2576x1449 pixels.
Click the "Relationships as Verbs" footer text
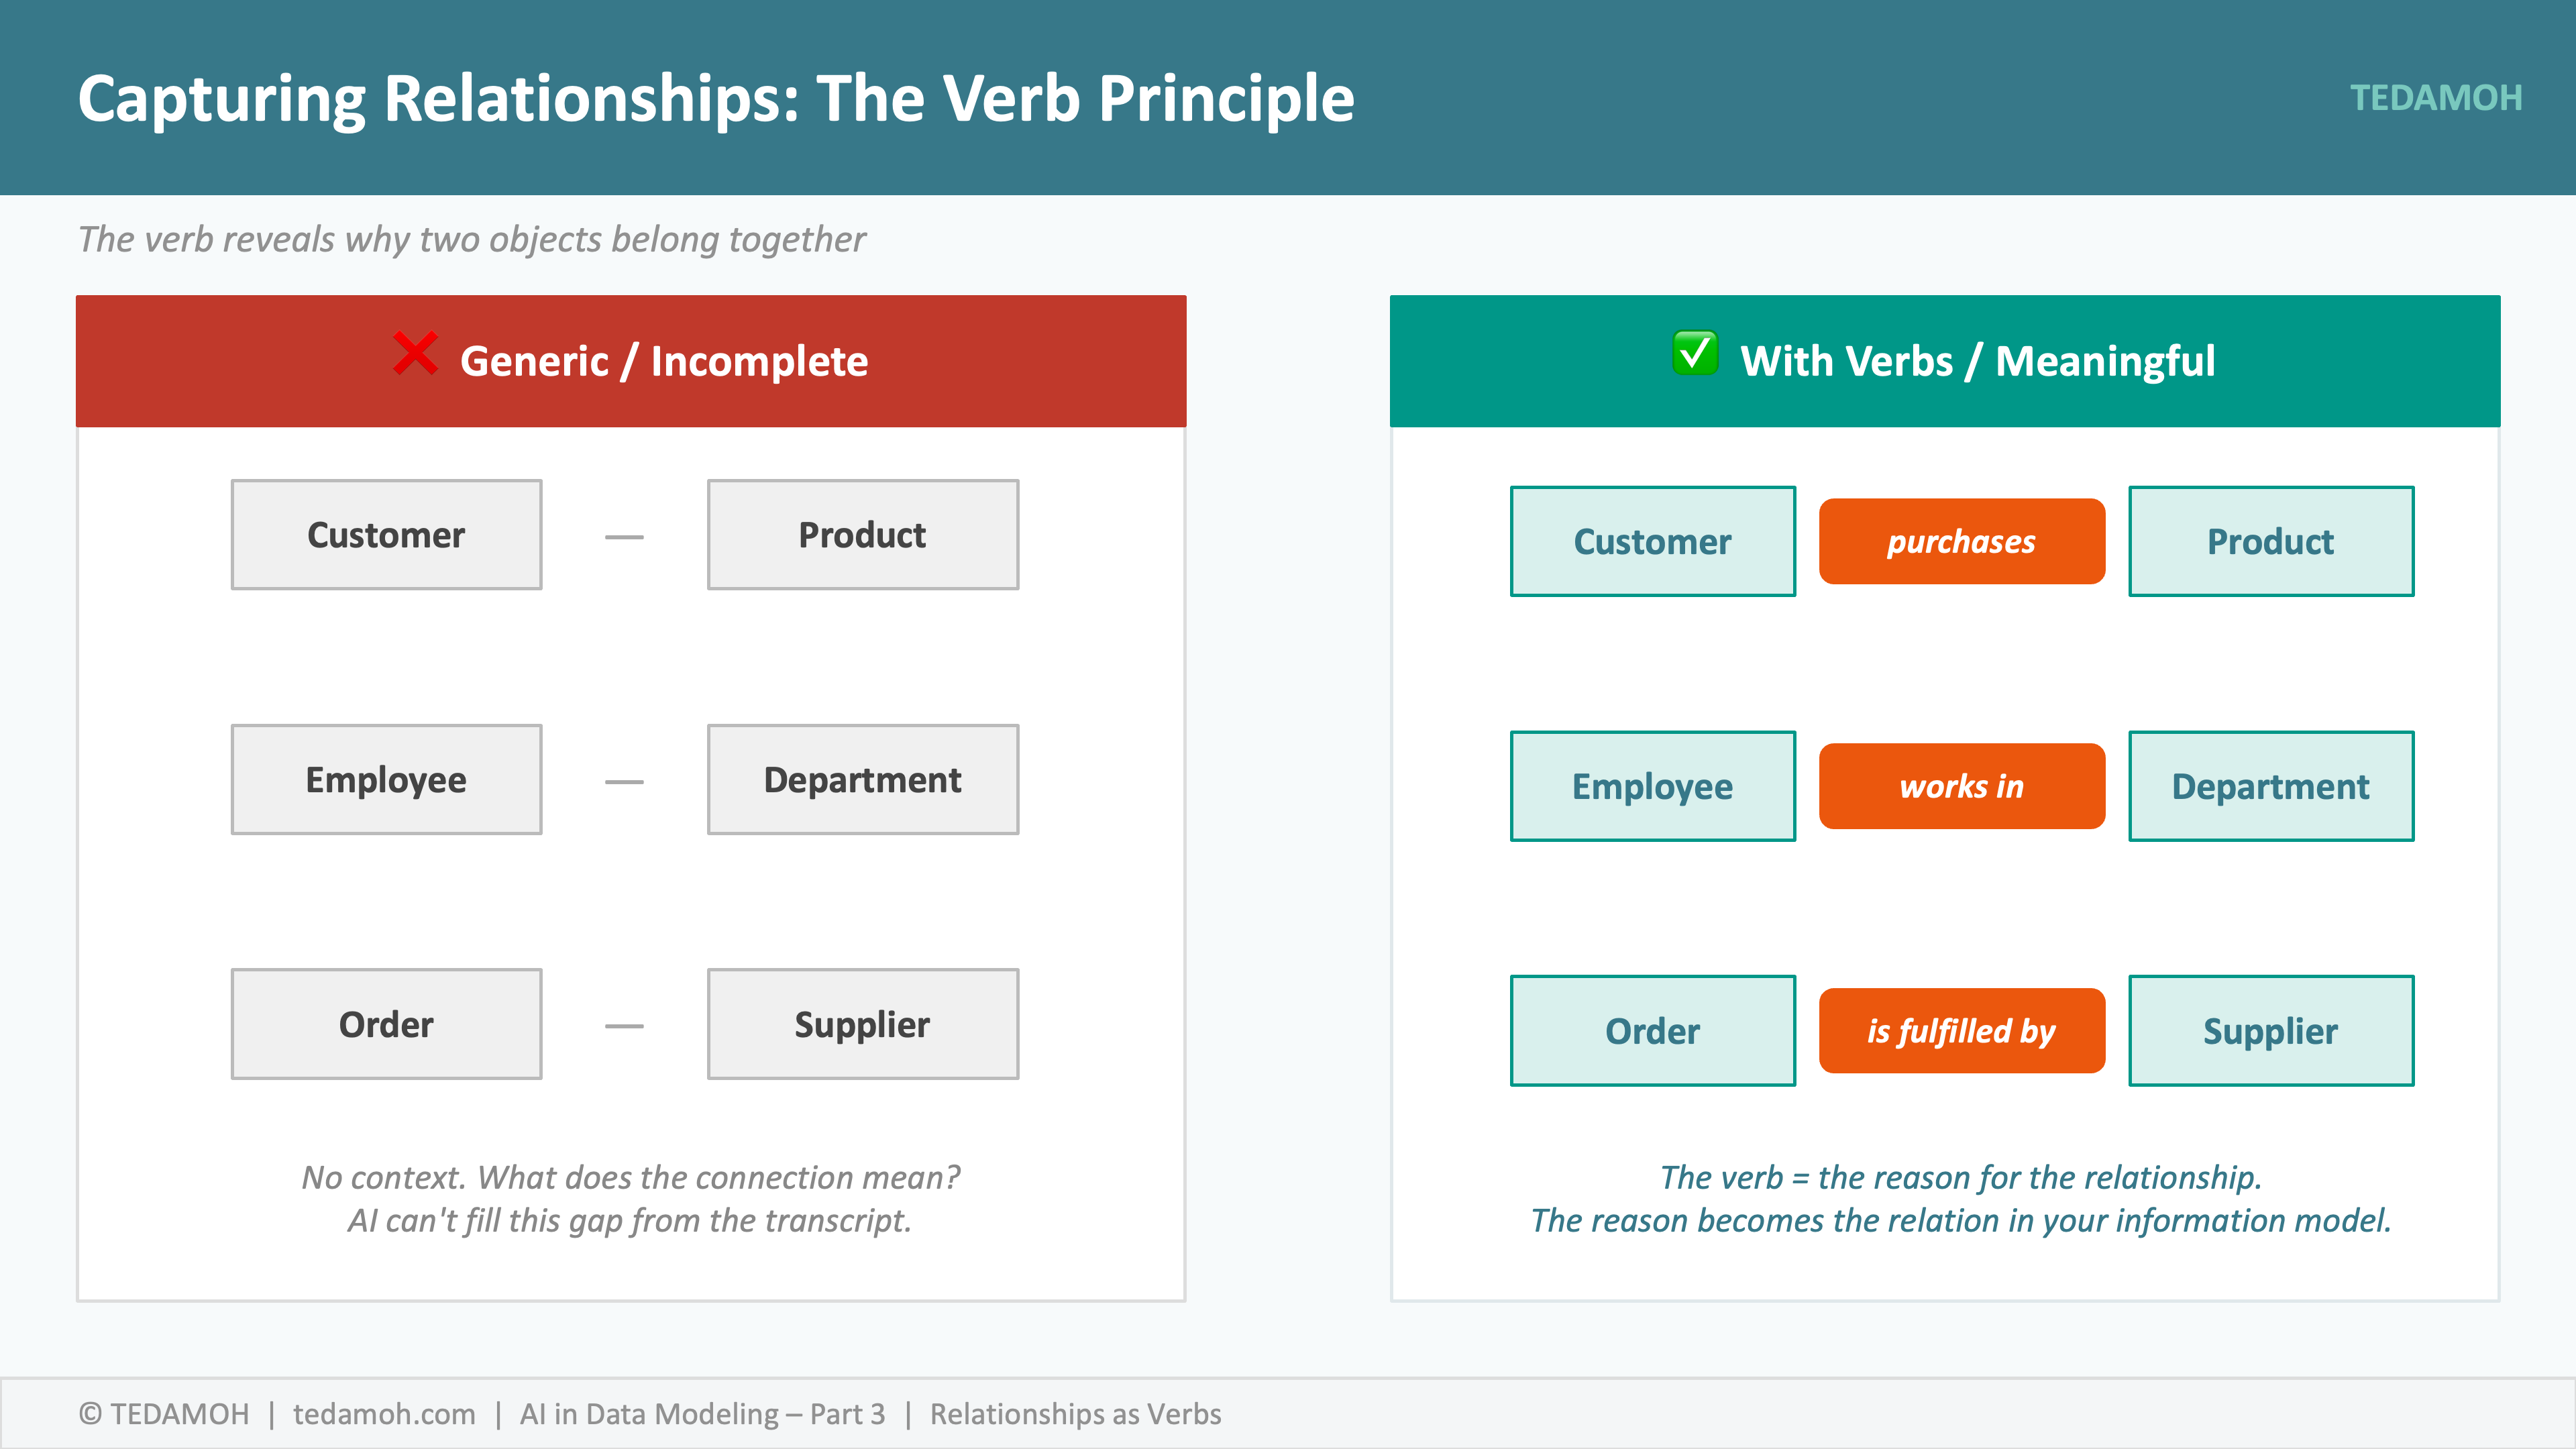(x=1075, y=1414)
